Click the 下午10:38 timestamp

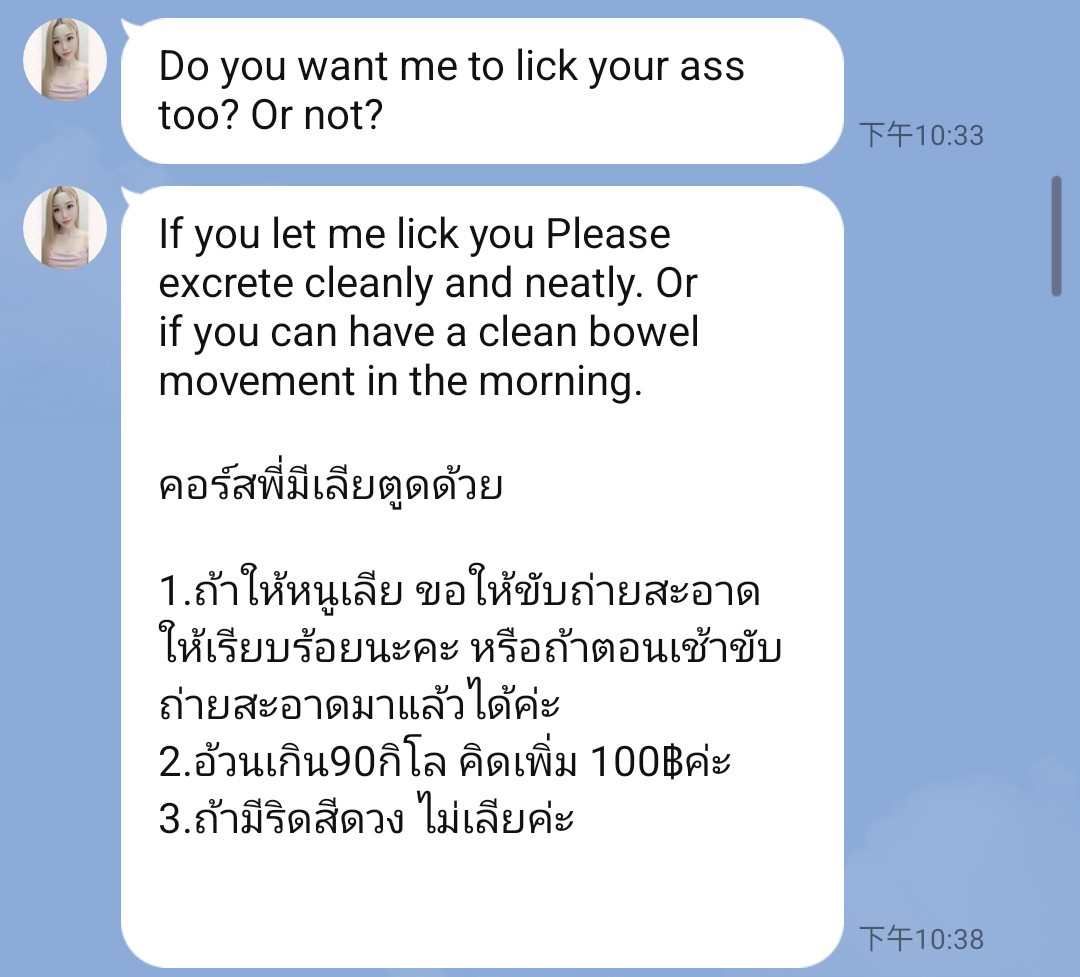(921, 939)
